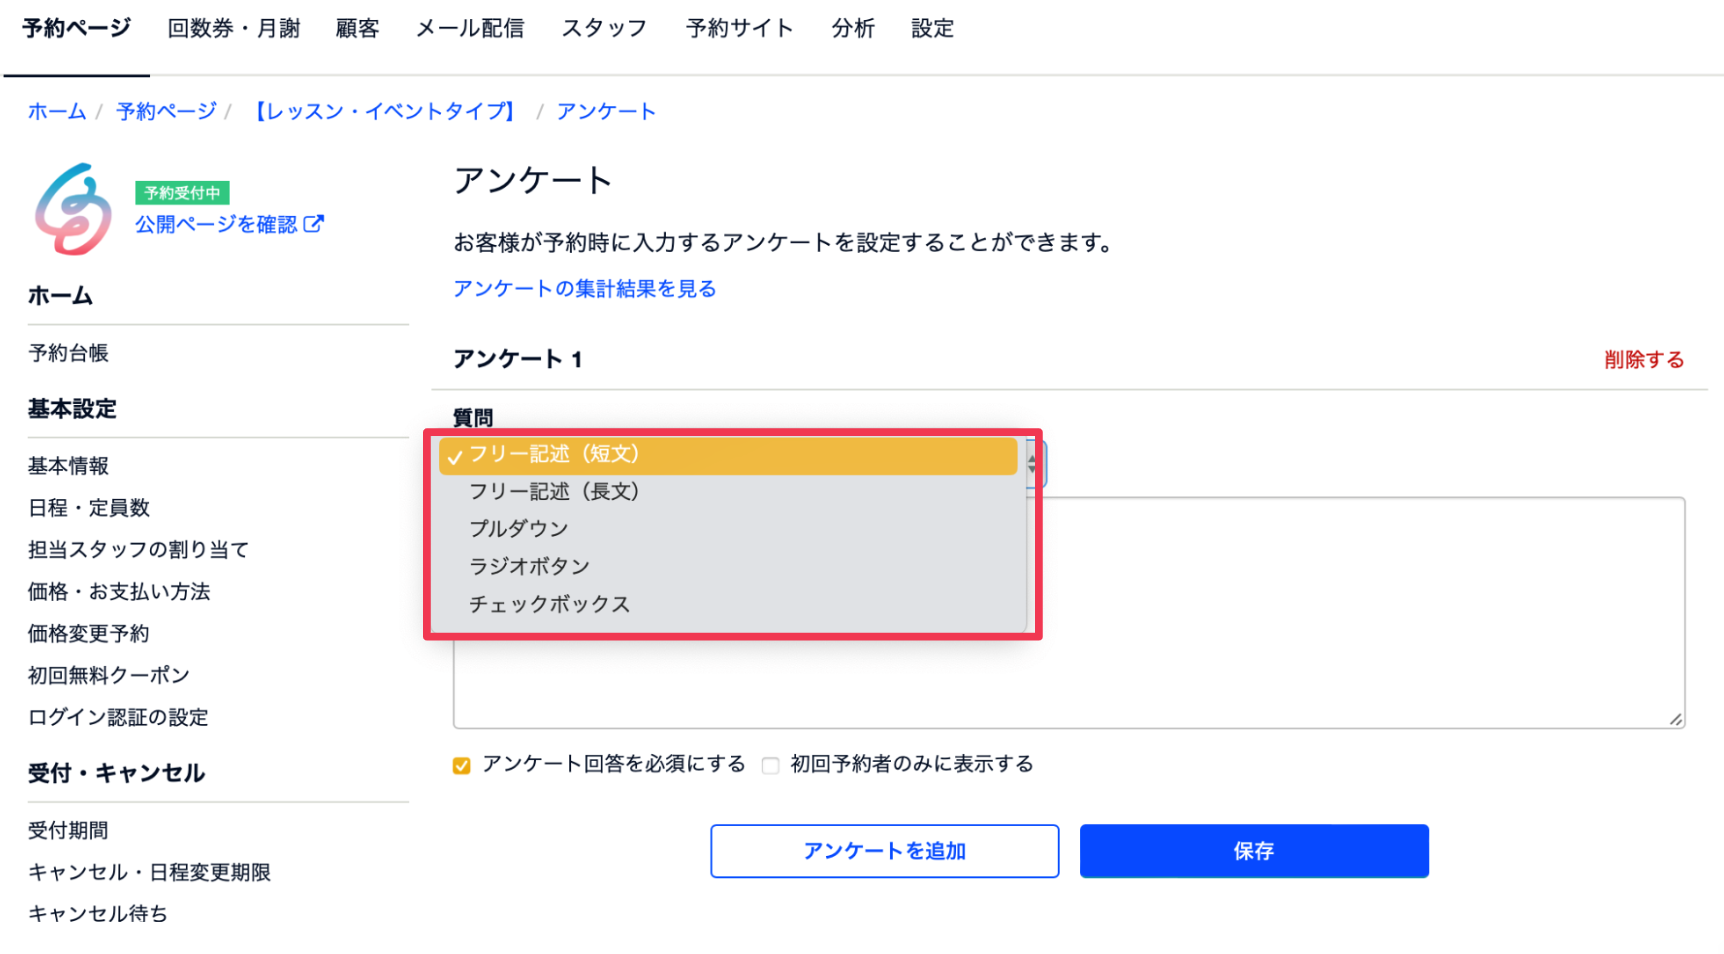Open メール配信 navigation tab
This screenshot has height=954, width=1724.
(x=470, y=28)
